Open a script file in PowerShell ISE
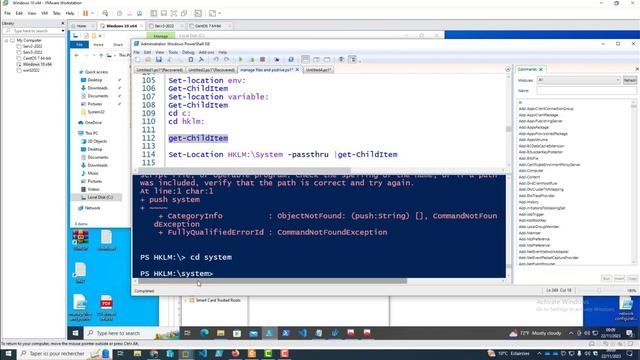The width and height of the screenshot is (640, 360). (148, 60)
